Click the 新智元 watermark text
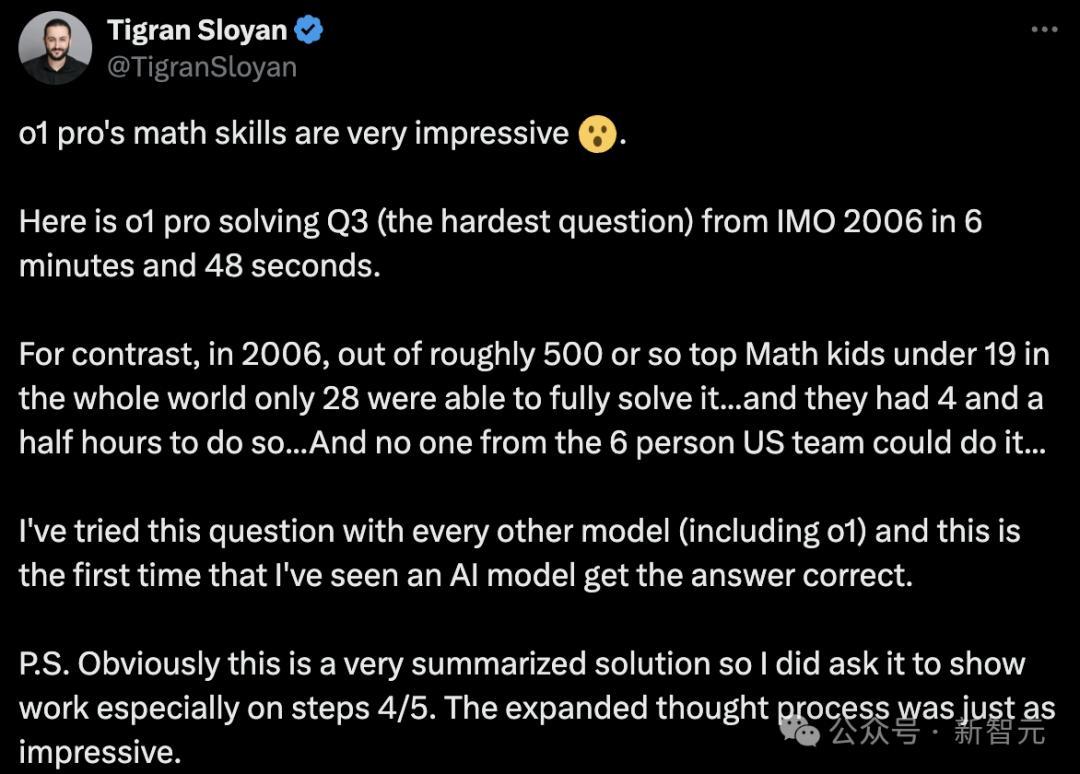This screenshot has width=1080, height=774. [1000, 732]
